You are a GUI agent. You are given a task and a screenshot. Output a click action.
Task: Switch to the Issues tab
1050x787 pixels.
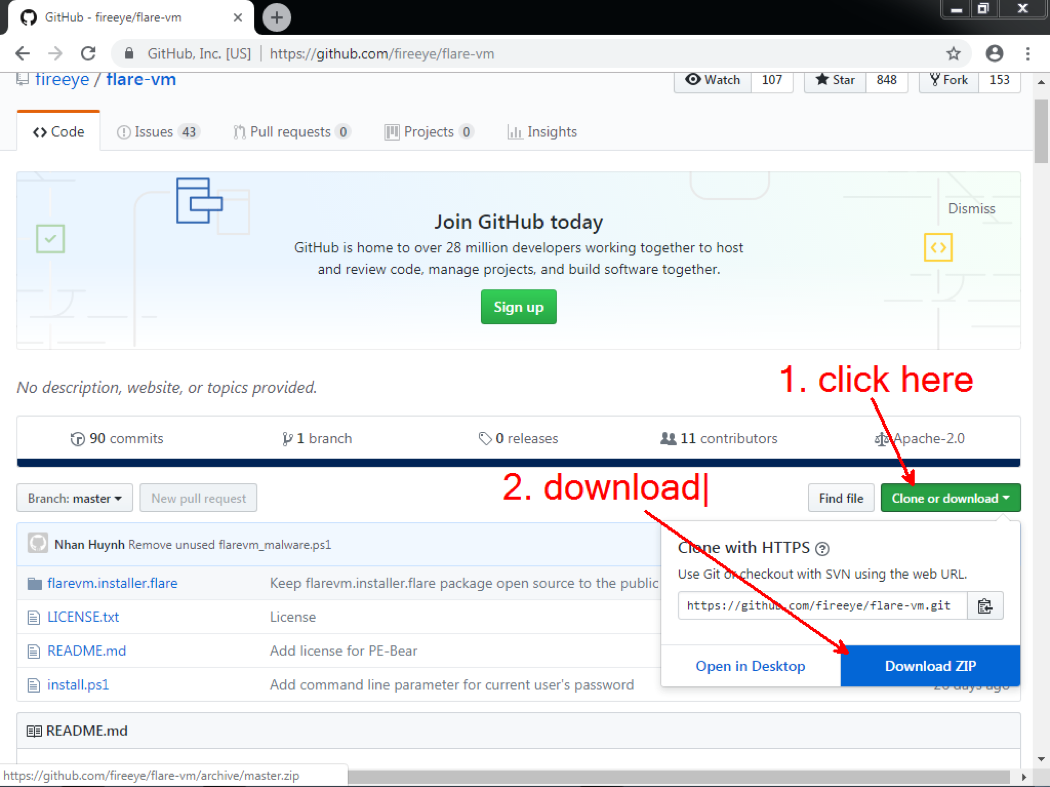click(x=158, y=132)
